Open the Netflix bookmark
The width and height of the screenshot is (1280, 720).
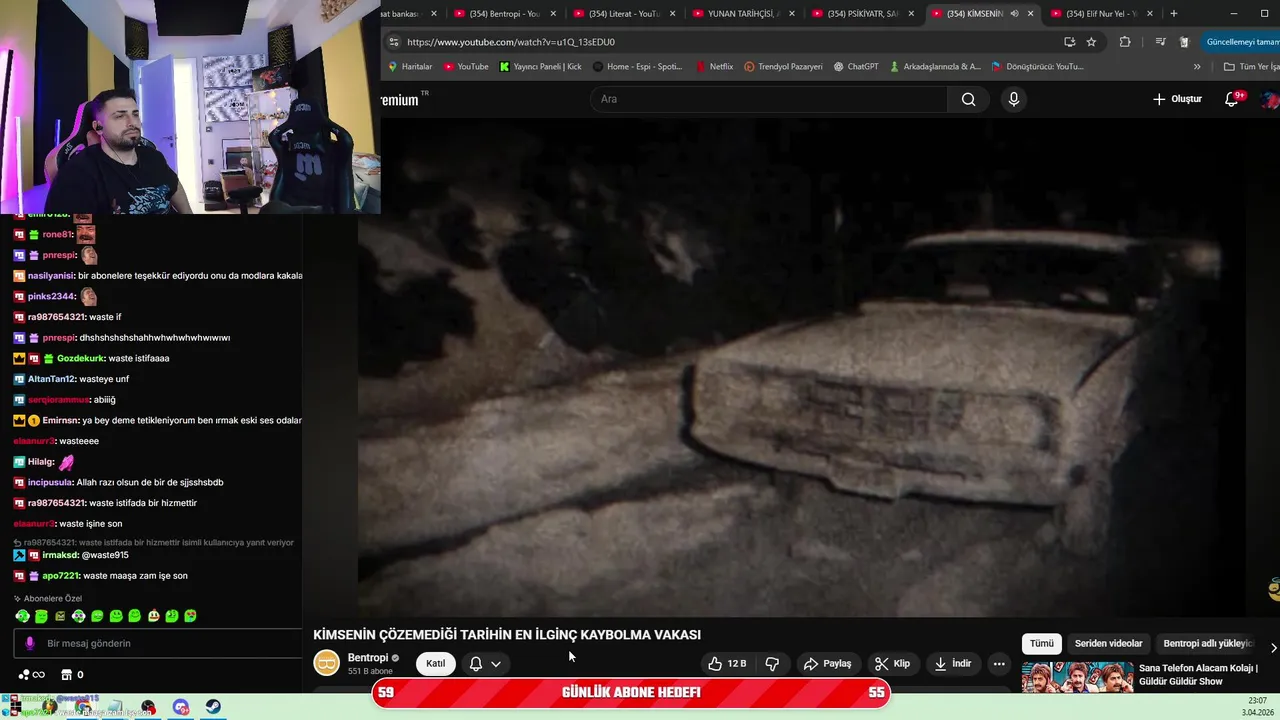click(x=713, y=67)
